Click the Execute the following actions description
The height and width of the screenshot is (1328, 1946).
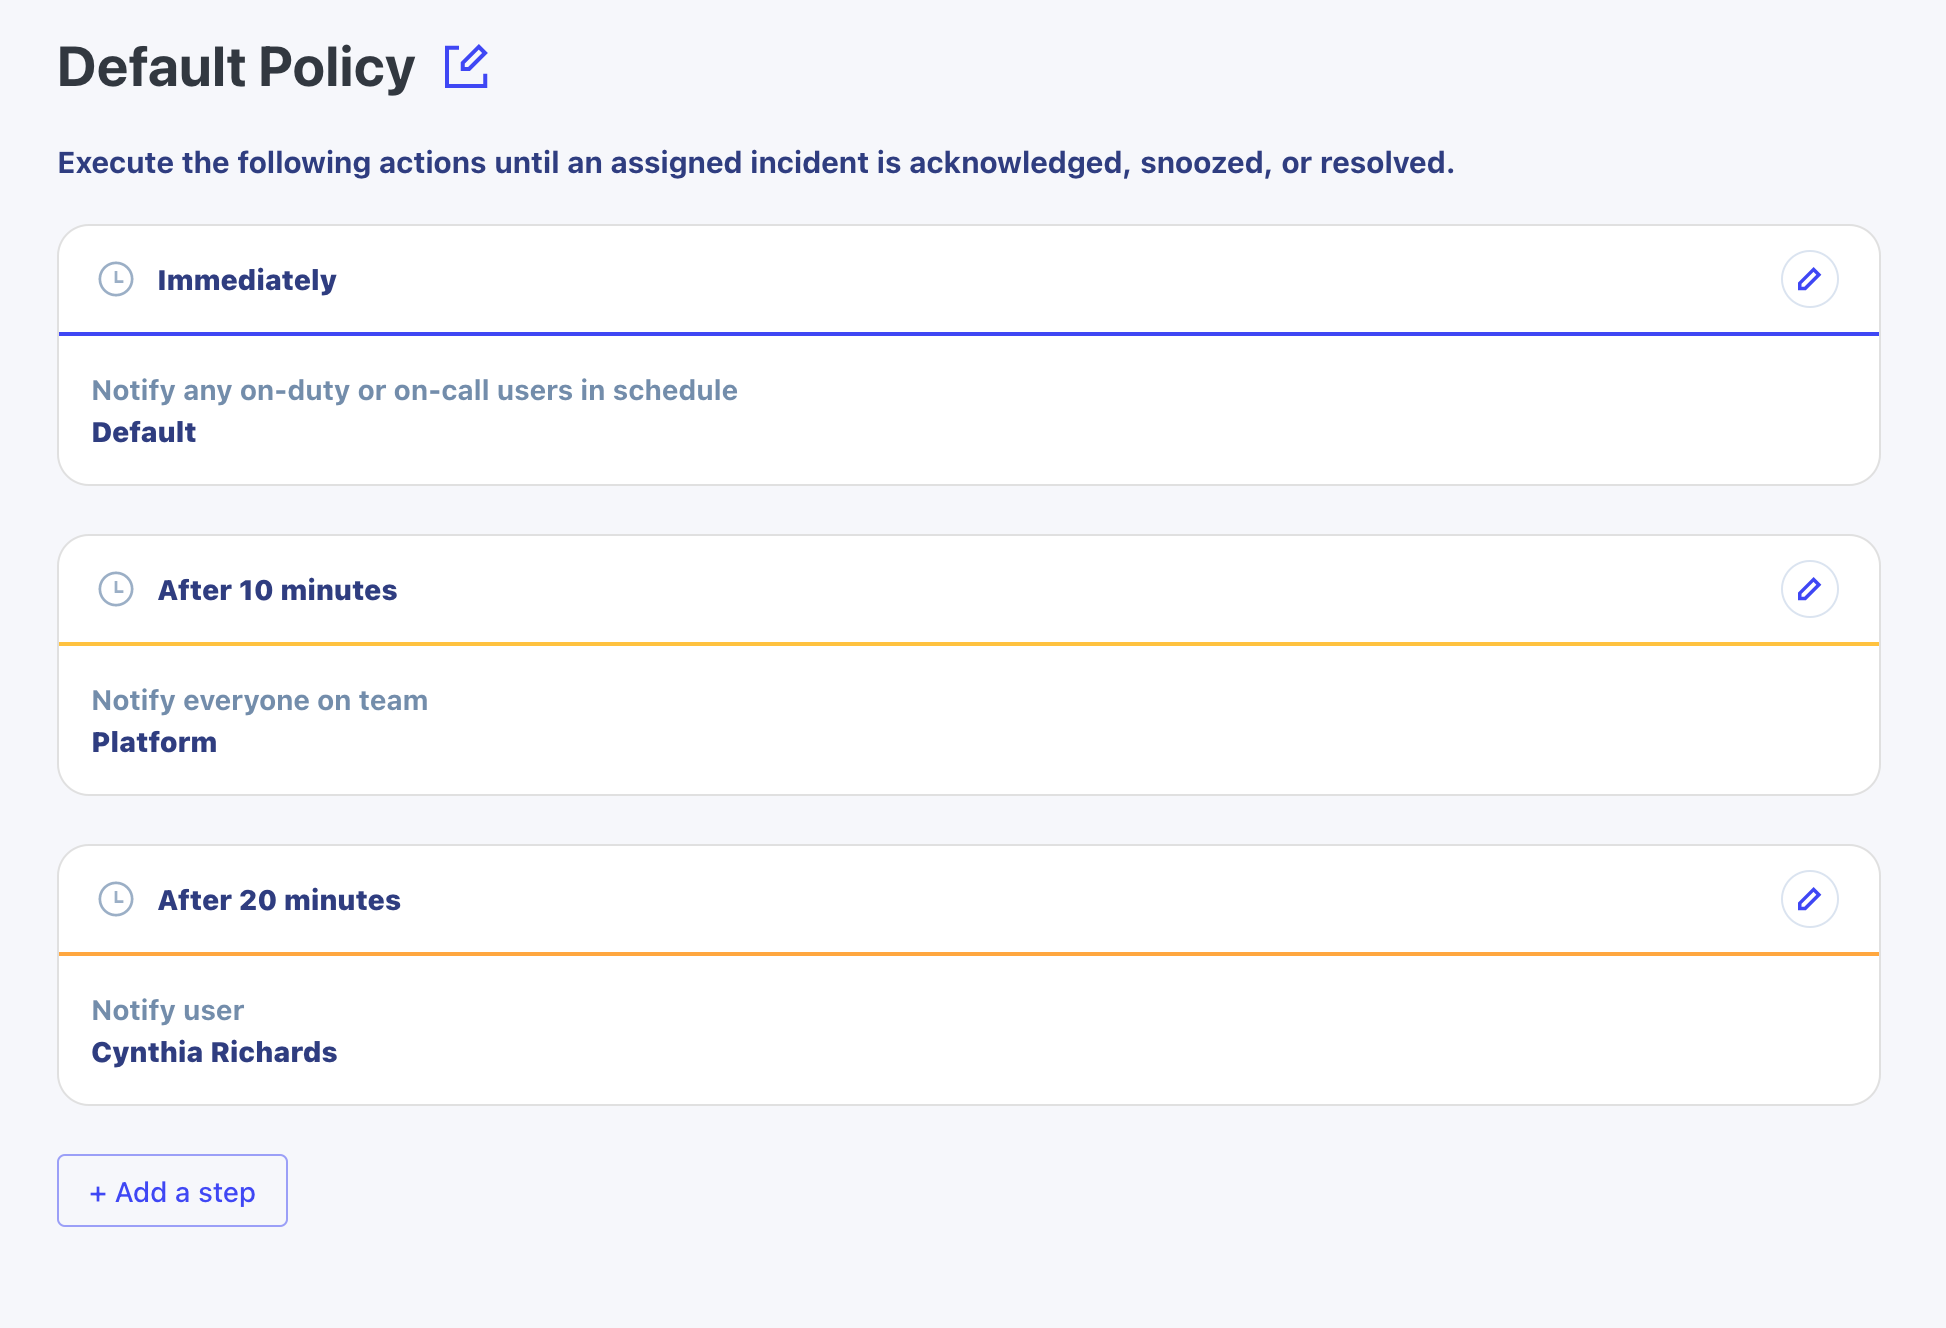tap(756, 162)
